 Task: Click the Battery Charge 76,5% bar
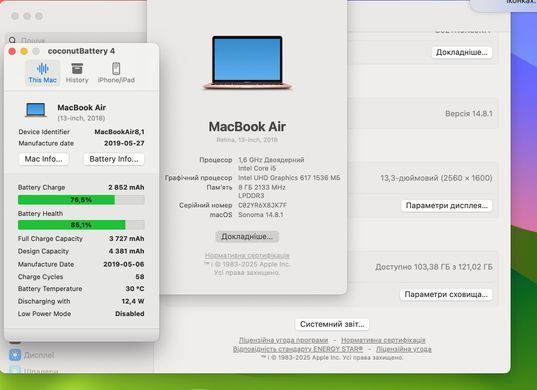[x=81, y=200]
